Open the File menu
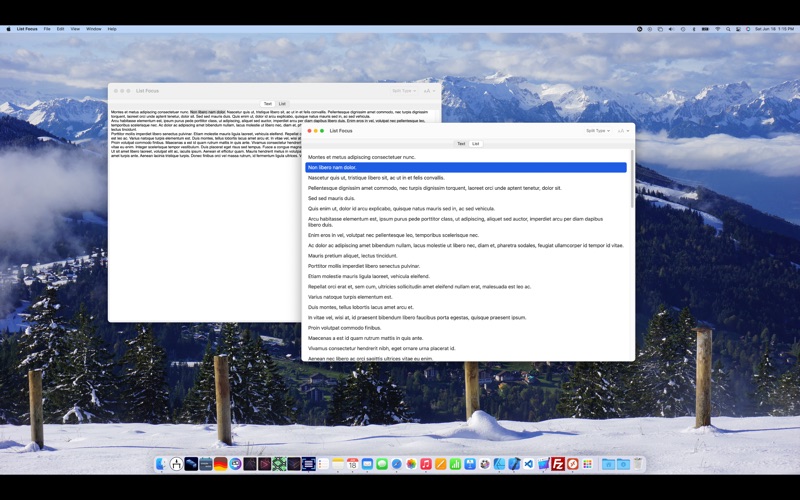Image resolution: width=800 pixels, height=500 pixels. pyautogui.click(x=47, y=29)
